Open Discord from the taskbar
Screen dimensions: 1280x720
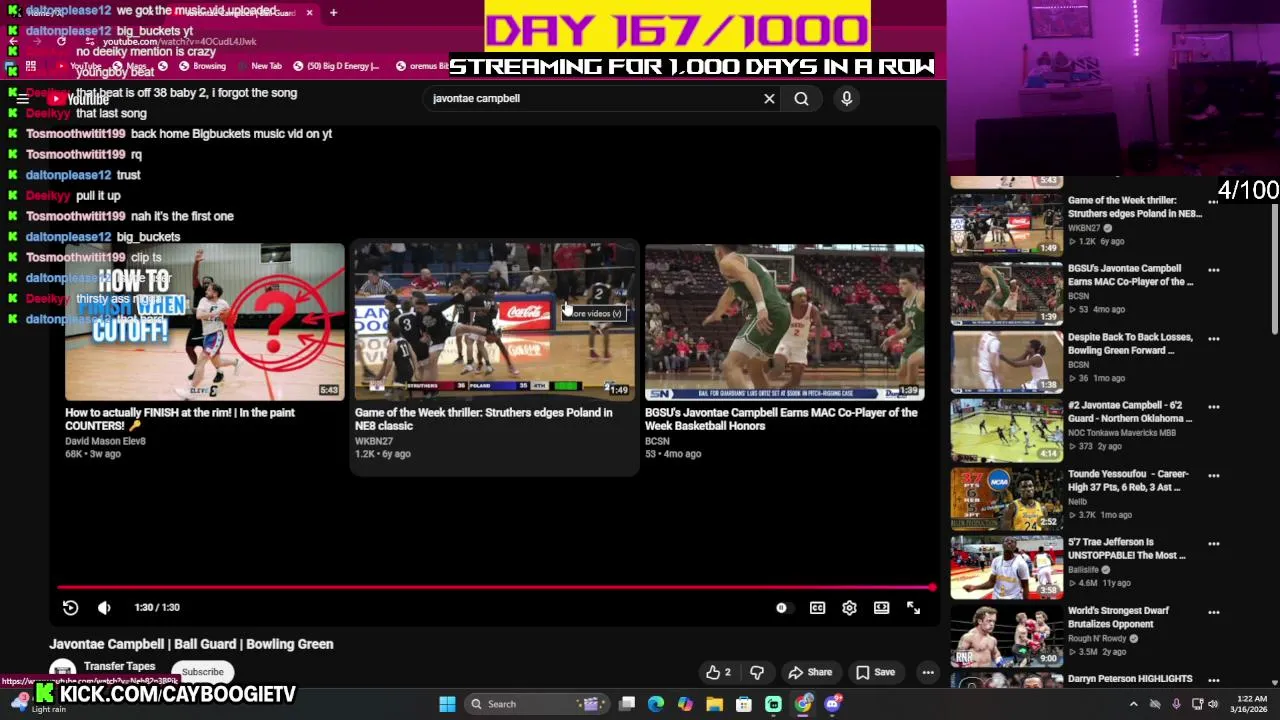click(833, 704)
